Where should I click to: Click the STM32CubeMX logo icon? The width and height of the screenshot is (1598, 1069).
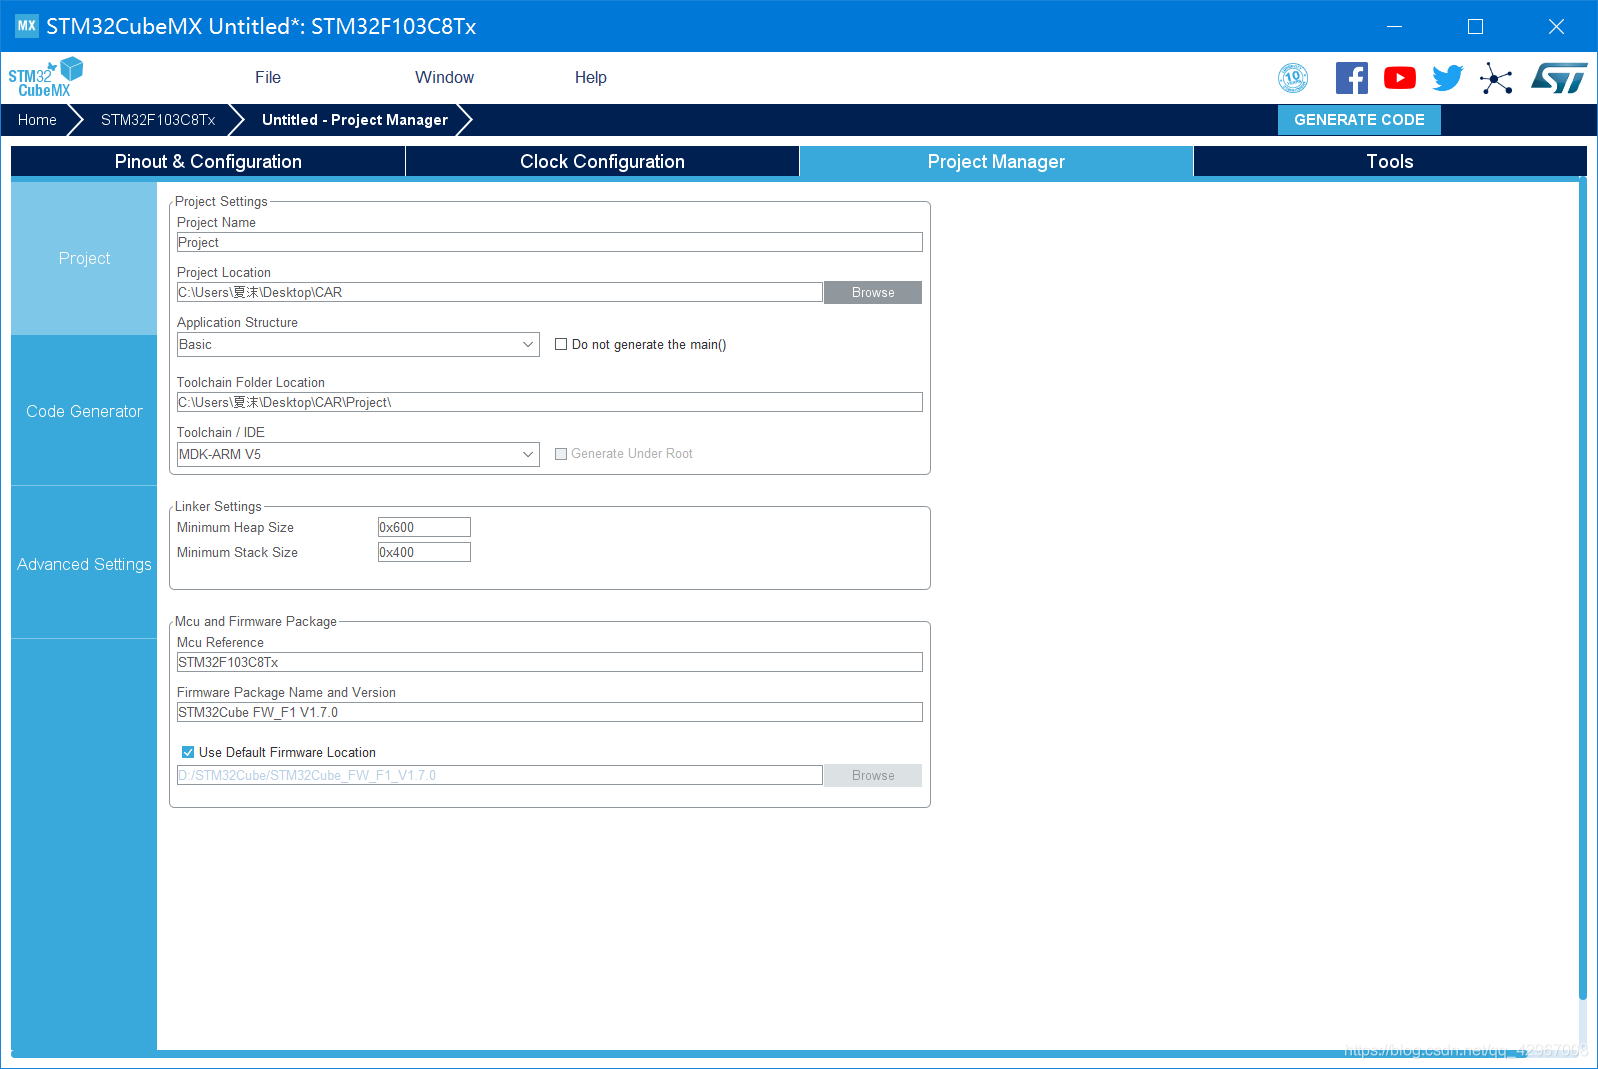tap(46, 78)
